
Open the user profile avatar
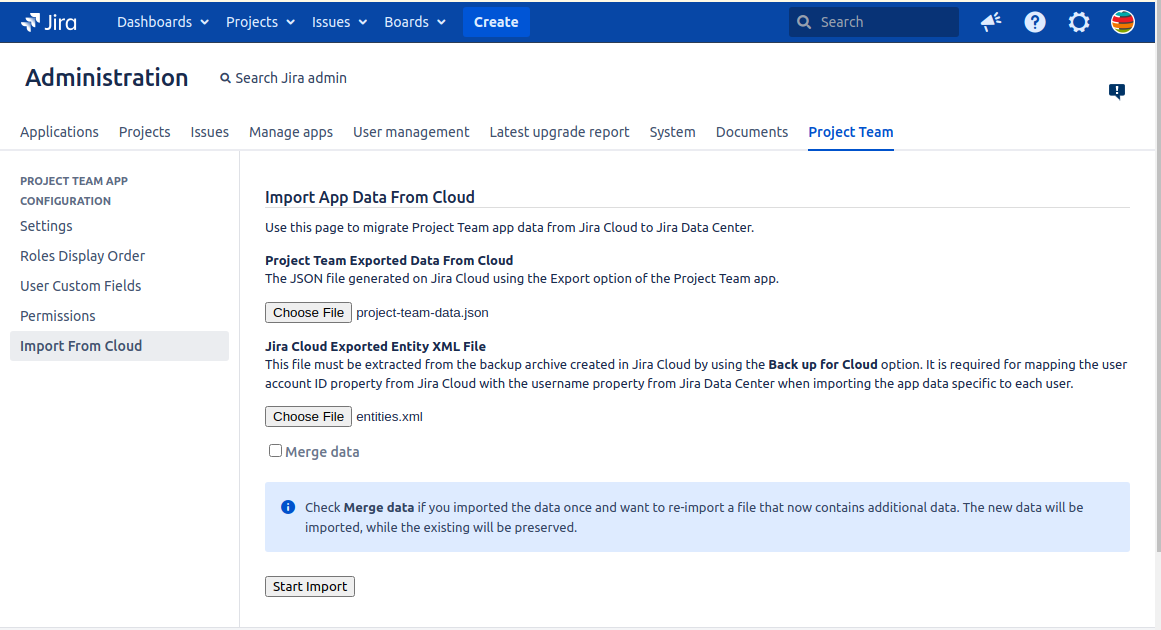pos(1123,22)
